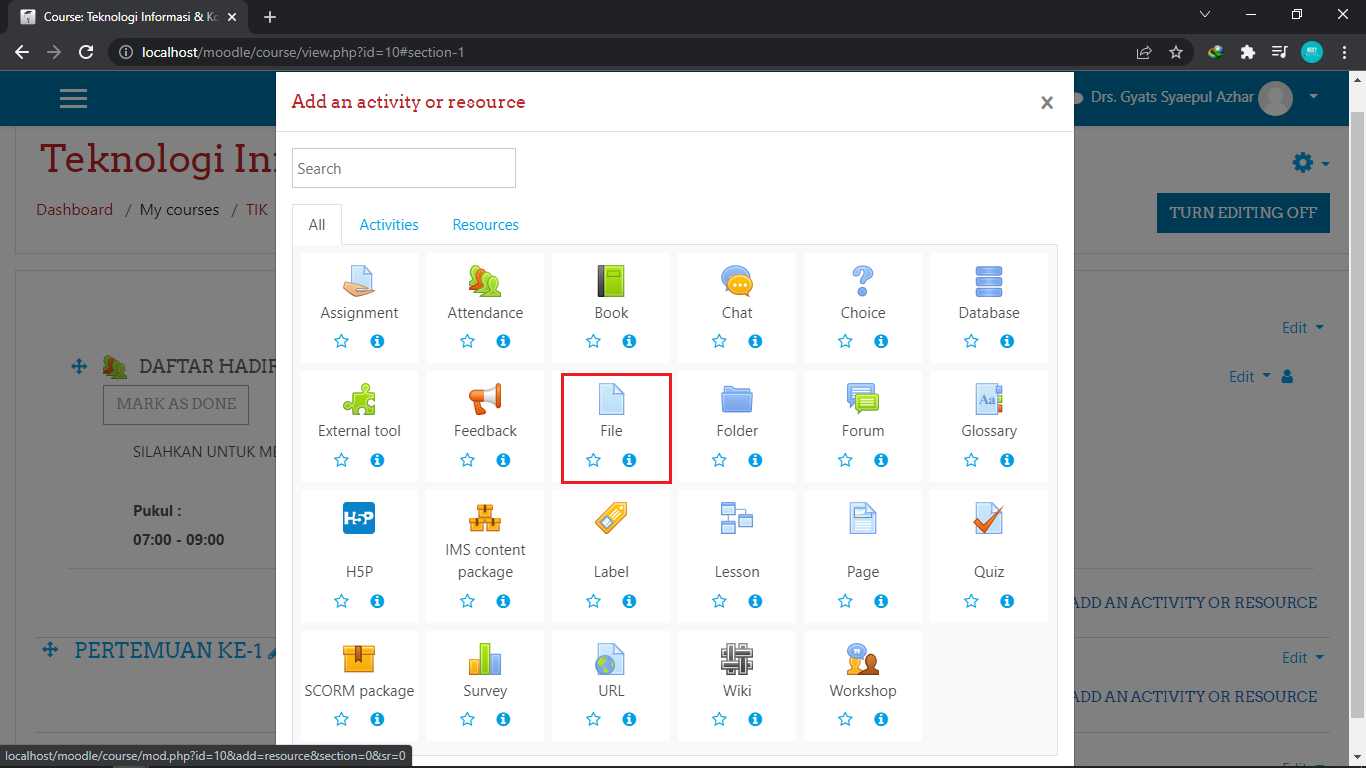Choose the Attendance activity icon

point(485,281)
